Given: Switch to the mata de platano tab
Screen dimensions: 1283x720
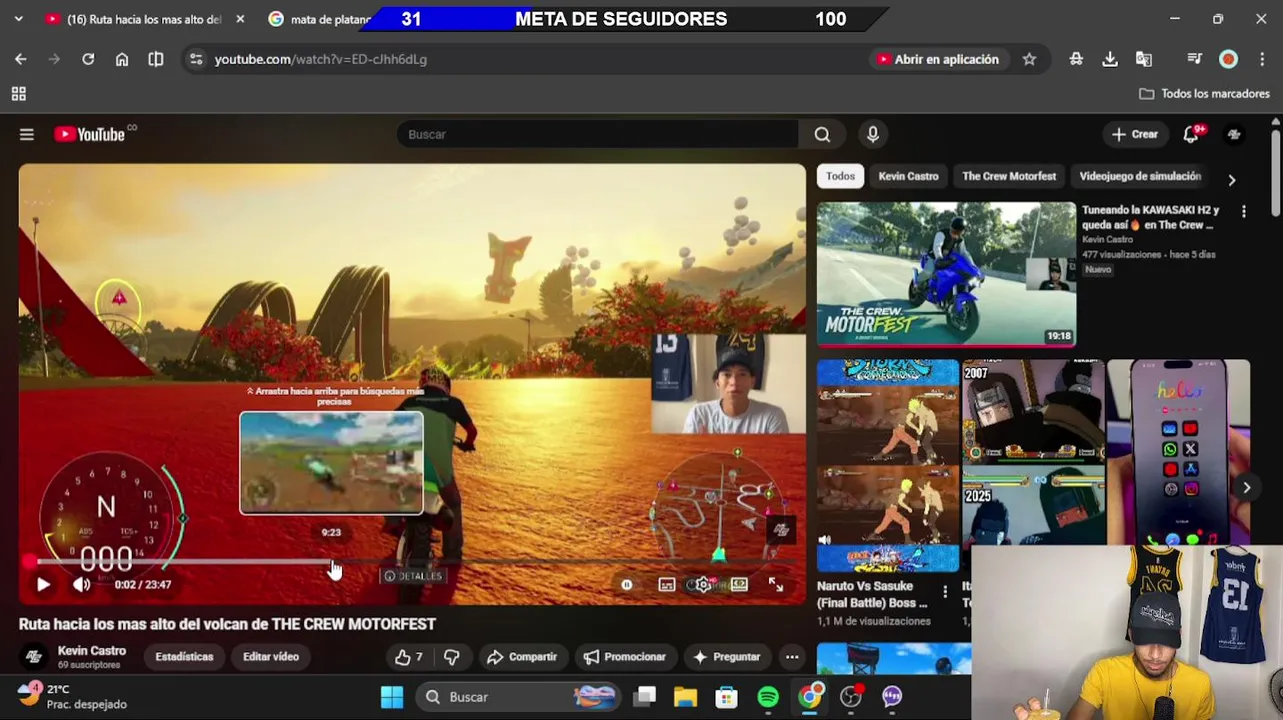Looking at the screenshot, I should point(320,19).
